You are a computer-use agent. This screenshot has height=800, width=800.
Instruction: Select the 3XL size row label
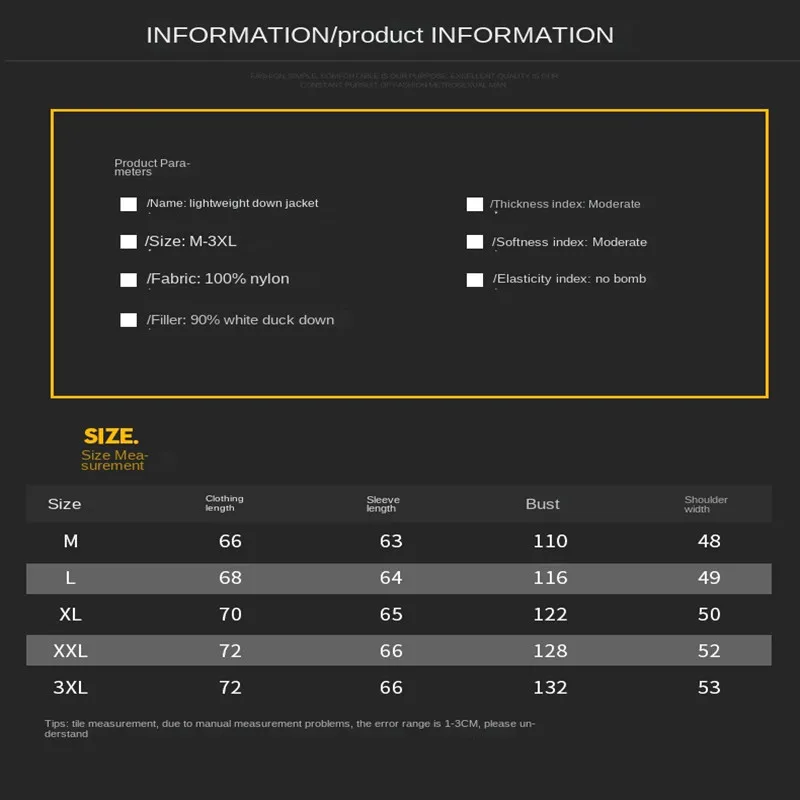70,688
